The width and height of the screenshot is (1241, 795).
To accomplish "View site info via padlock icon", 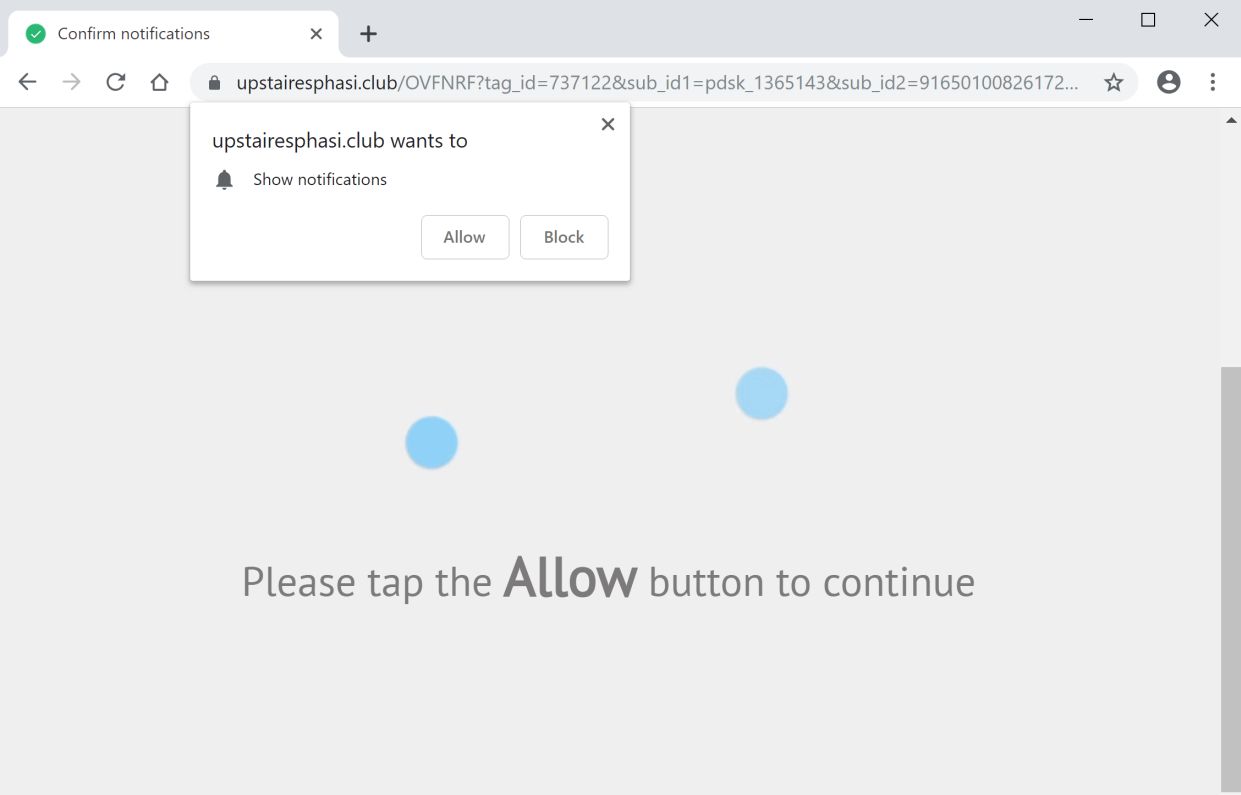I will tap(213, 83).
